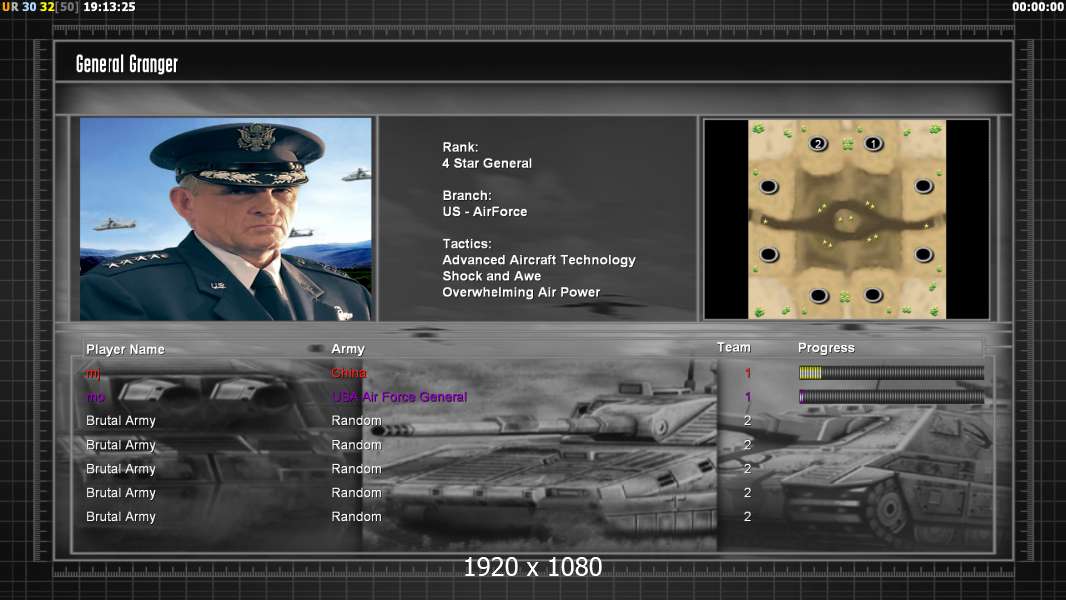Pick the empty lower-right edge start slot
The height and width of the screenshot is (600, 1066).
tap(923, 254)
